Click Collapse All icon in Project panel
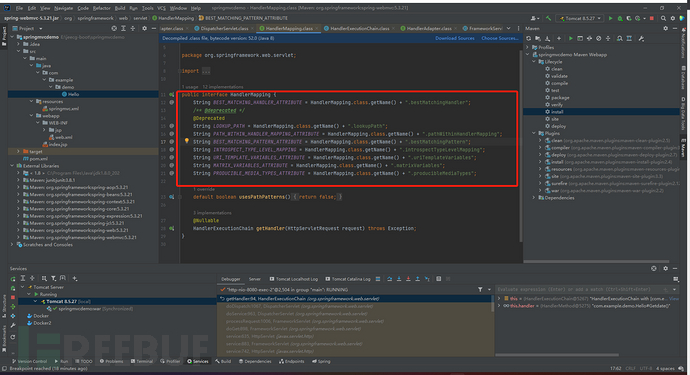Image resolution: width=690 pixels, height=375 pixels. (132, 28)
